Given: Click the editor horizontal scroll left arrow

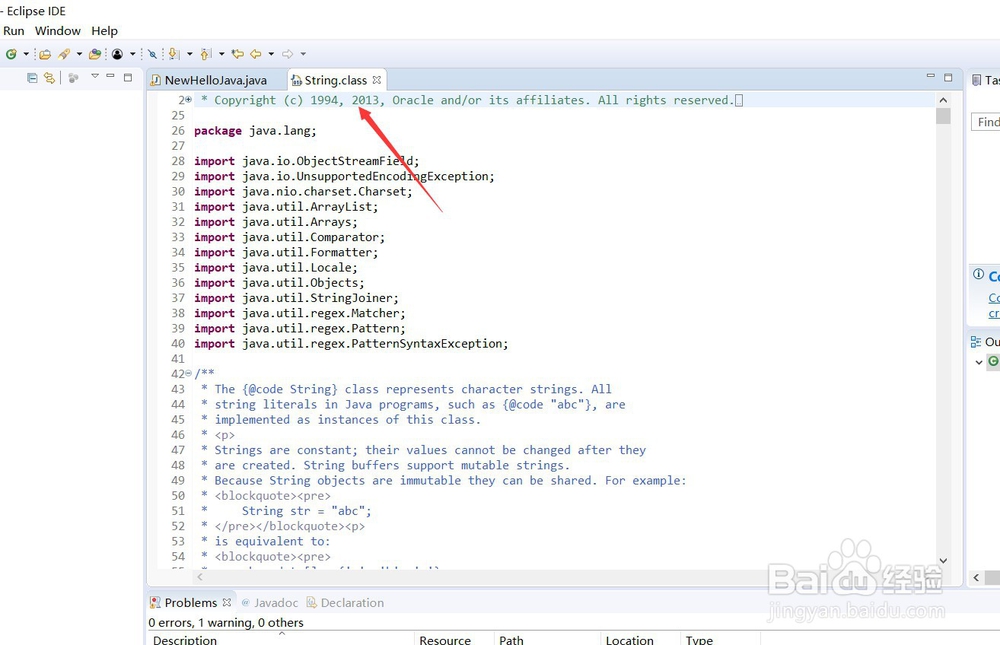Looking at the screenshot, I should [x=200, y=577].
